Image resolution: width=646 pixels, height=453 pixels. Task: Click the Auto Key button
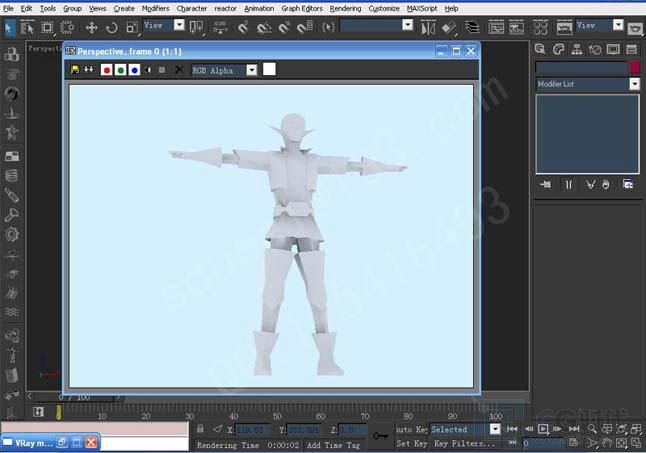point(411,429)
